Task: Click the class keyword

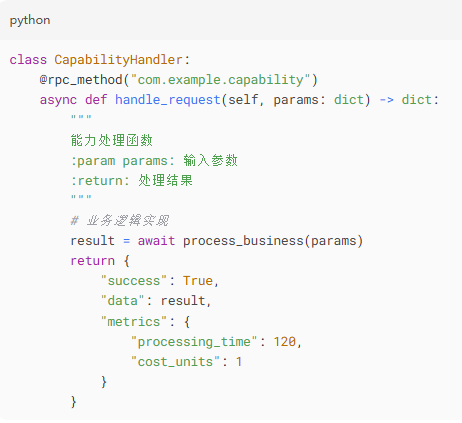Action: 28,60
